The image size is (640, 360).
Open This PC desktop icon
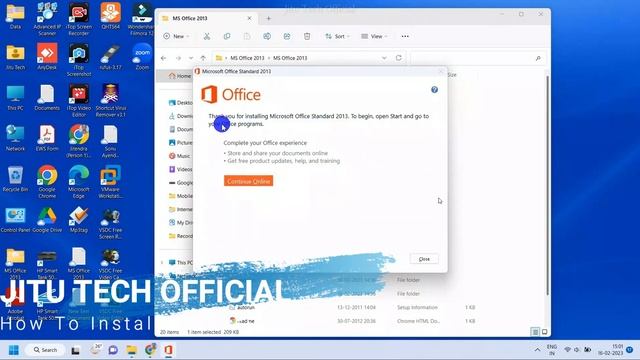point(15,98)
